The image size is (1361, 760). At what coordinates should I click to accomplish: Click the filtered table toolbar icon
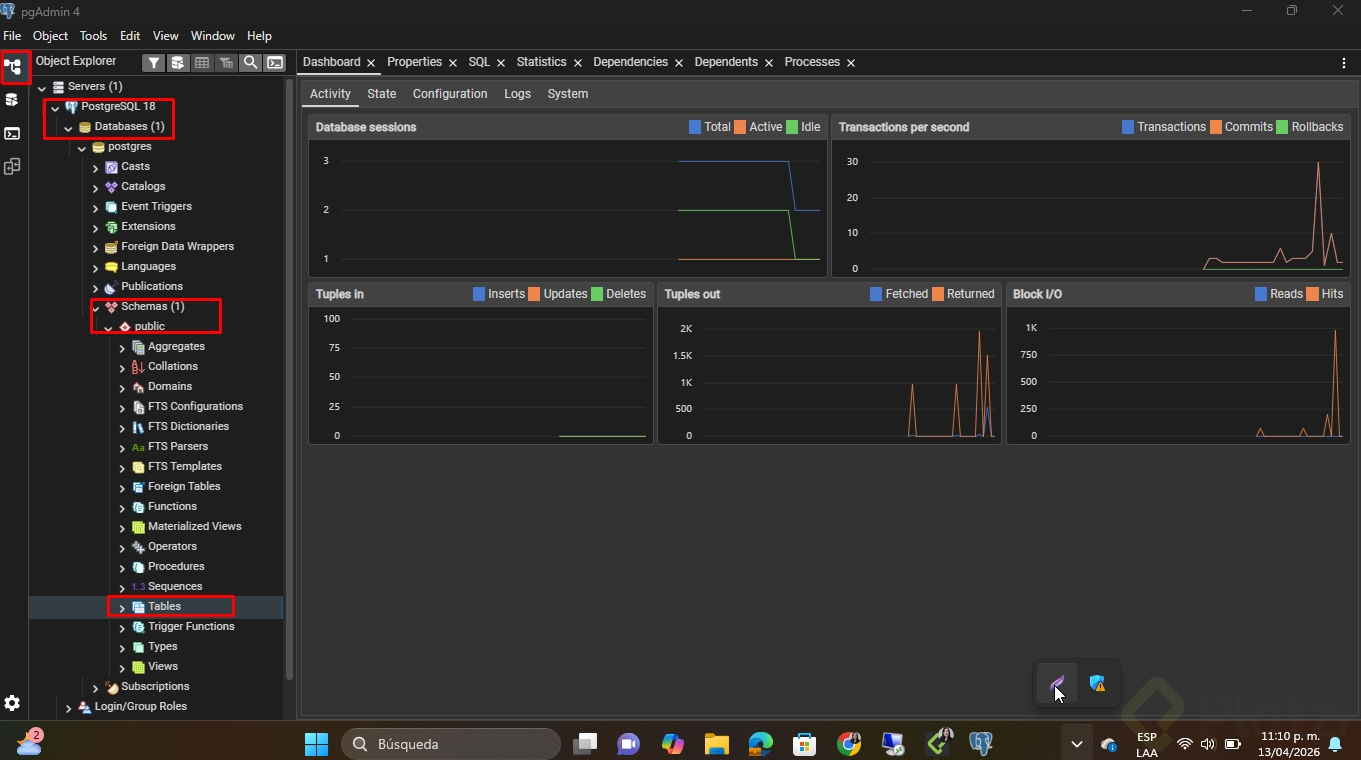(x=227, y=62)
